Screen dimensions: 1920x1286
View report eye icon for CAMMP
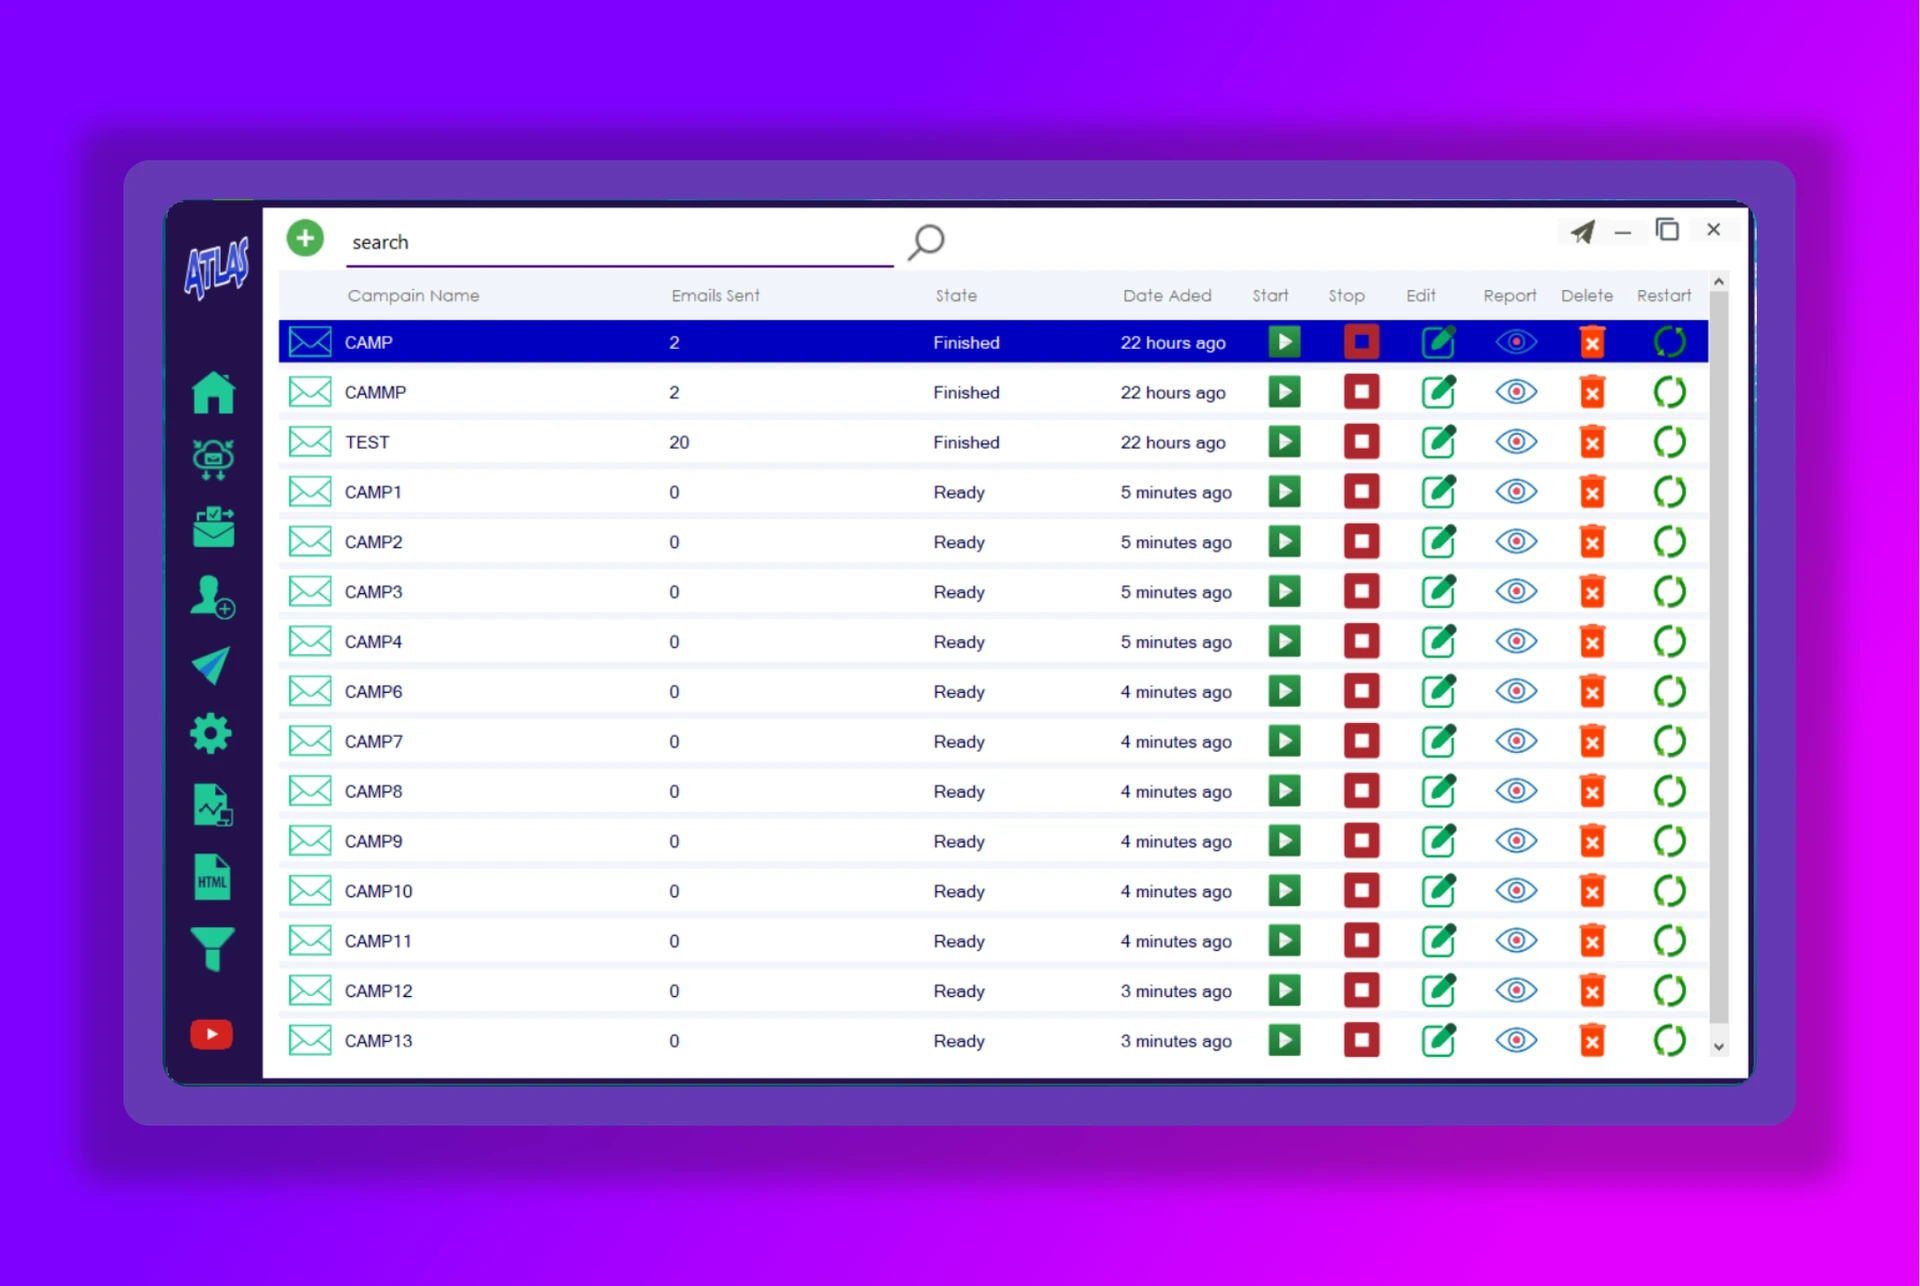(1516, 392)
